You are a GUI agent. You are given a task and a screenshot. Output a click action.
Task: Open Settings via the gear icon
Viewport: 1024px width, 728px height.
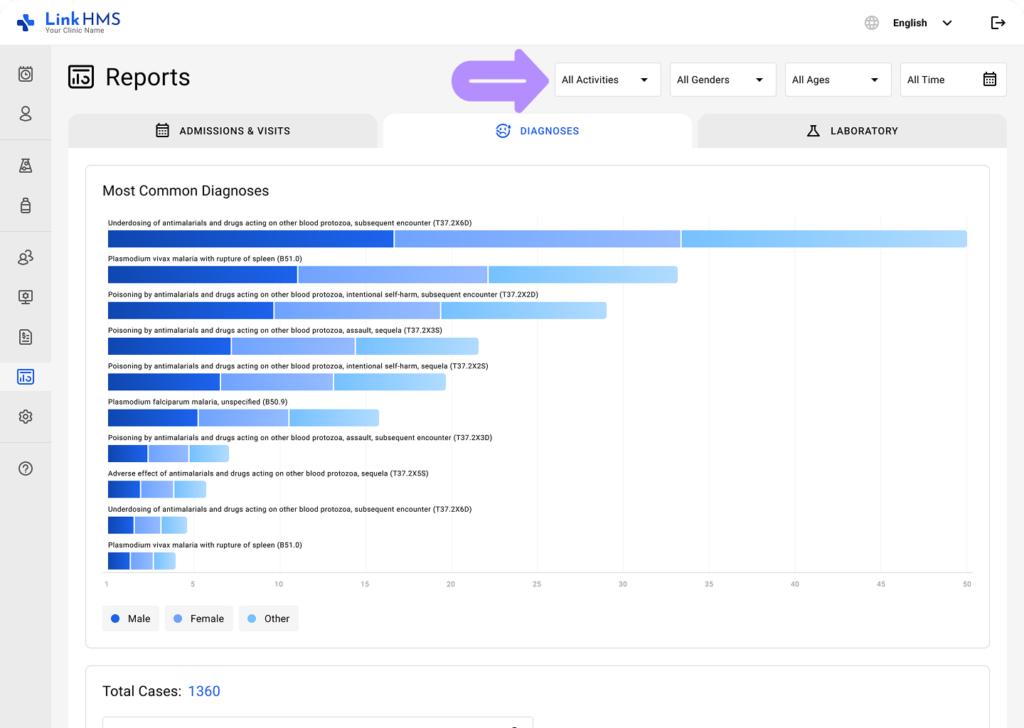(25, 417)
